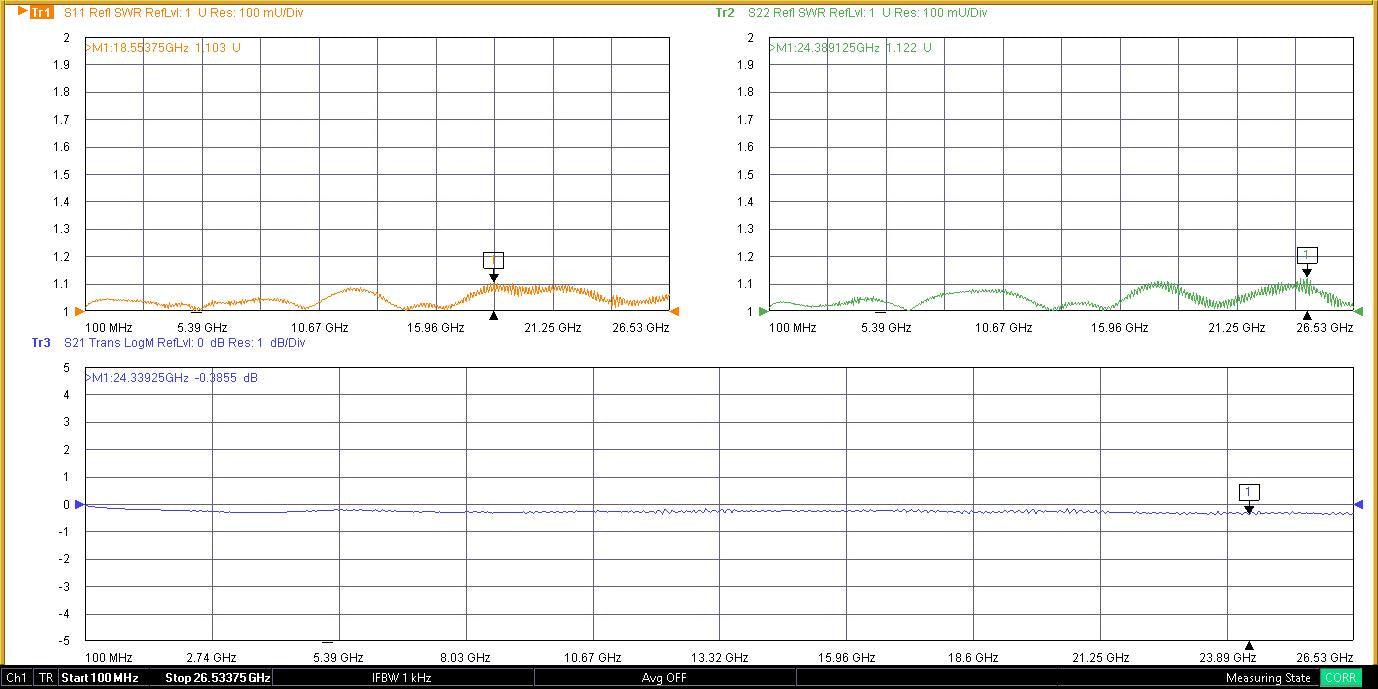Select the Tr2 trace label
Screen dimensions: 1378x689
[725, 13]
